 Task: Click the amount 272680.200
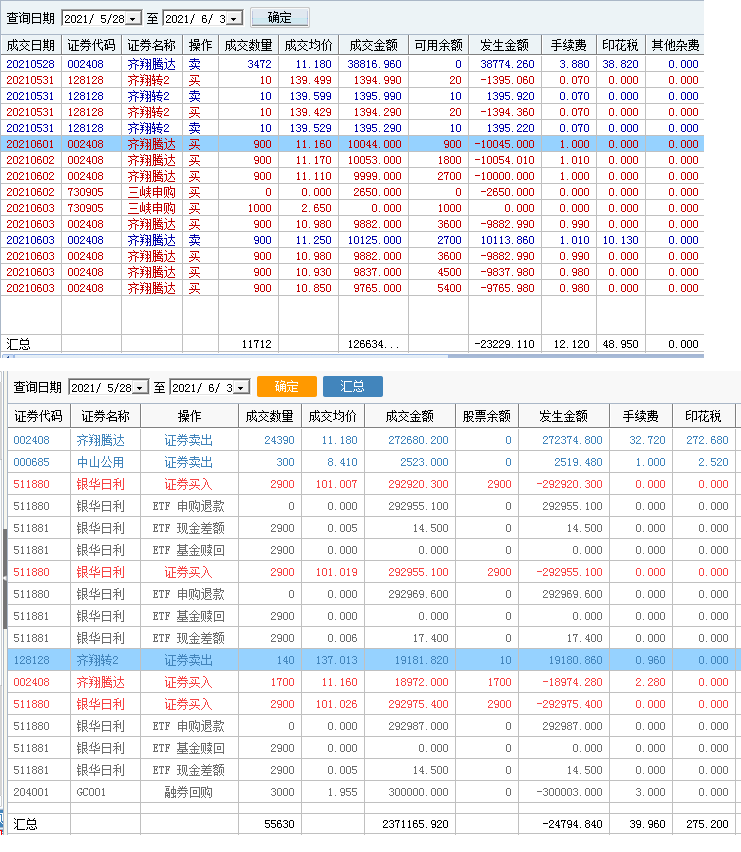[x=418, y=440]
